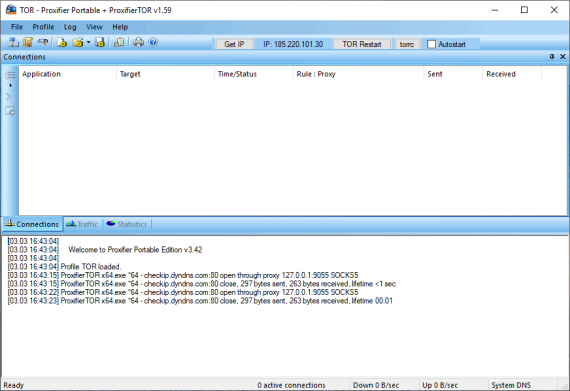
Task: Open the Proxification Rules toolbar icon
Action: coord(28,43)
